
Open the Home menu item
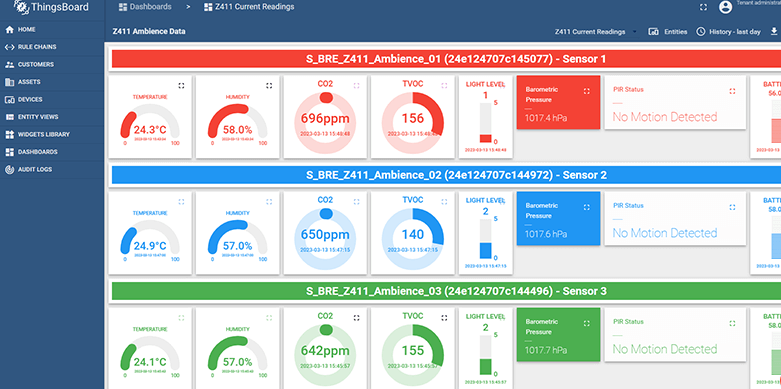pyautogui.click(x=52, y=29)
